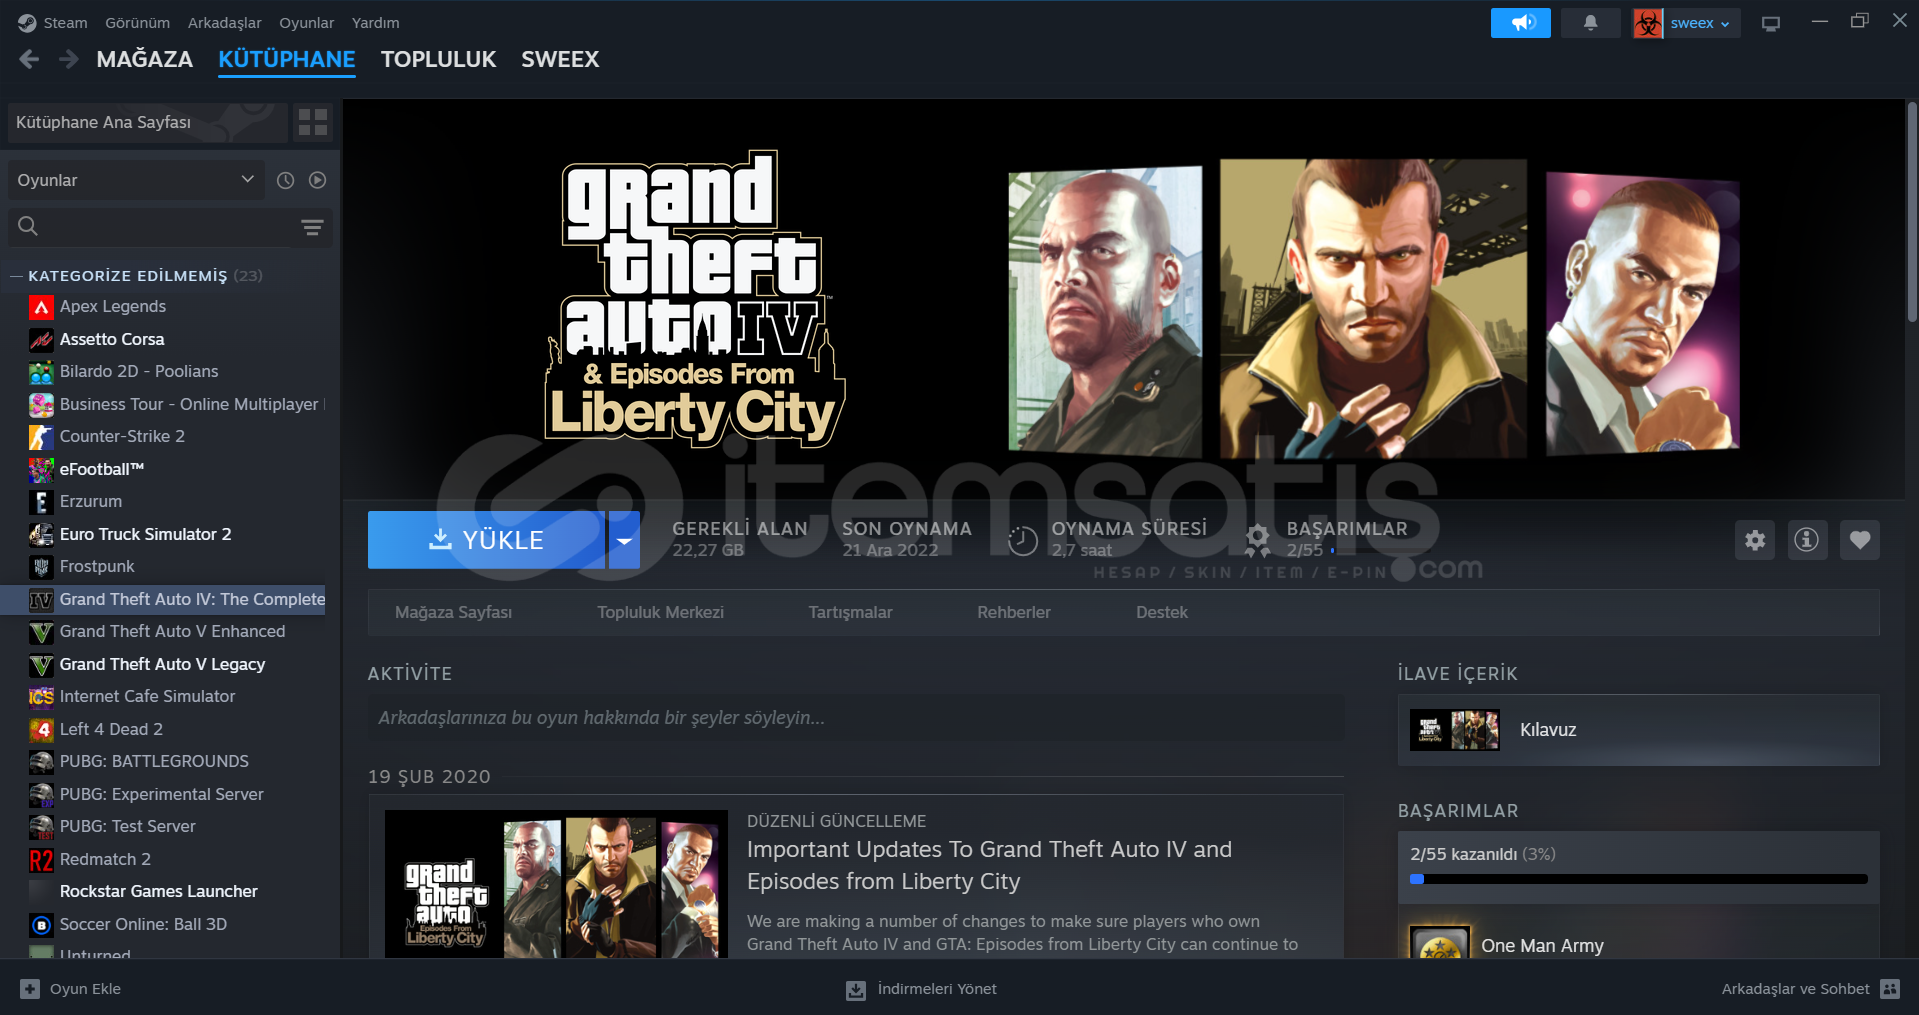This screenshot has width=1919, height=1015.
Task: Click the İndirmeleri Yönet download icon
Action: click(x=856, y=990)
